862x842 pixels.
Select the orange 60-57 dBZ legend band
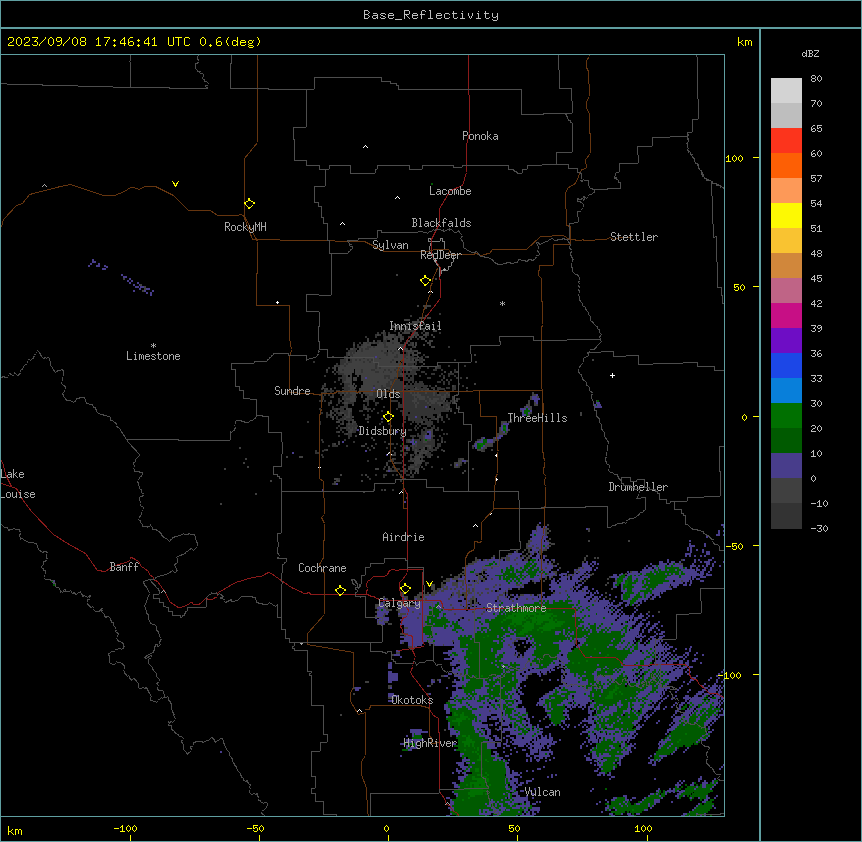click(786, 165)
